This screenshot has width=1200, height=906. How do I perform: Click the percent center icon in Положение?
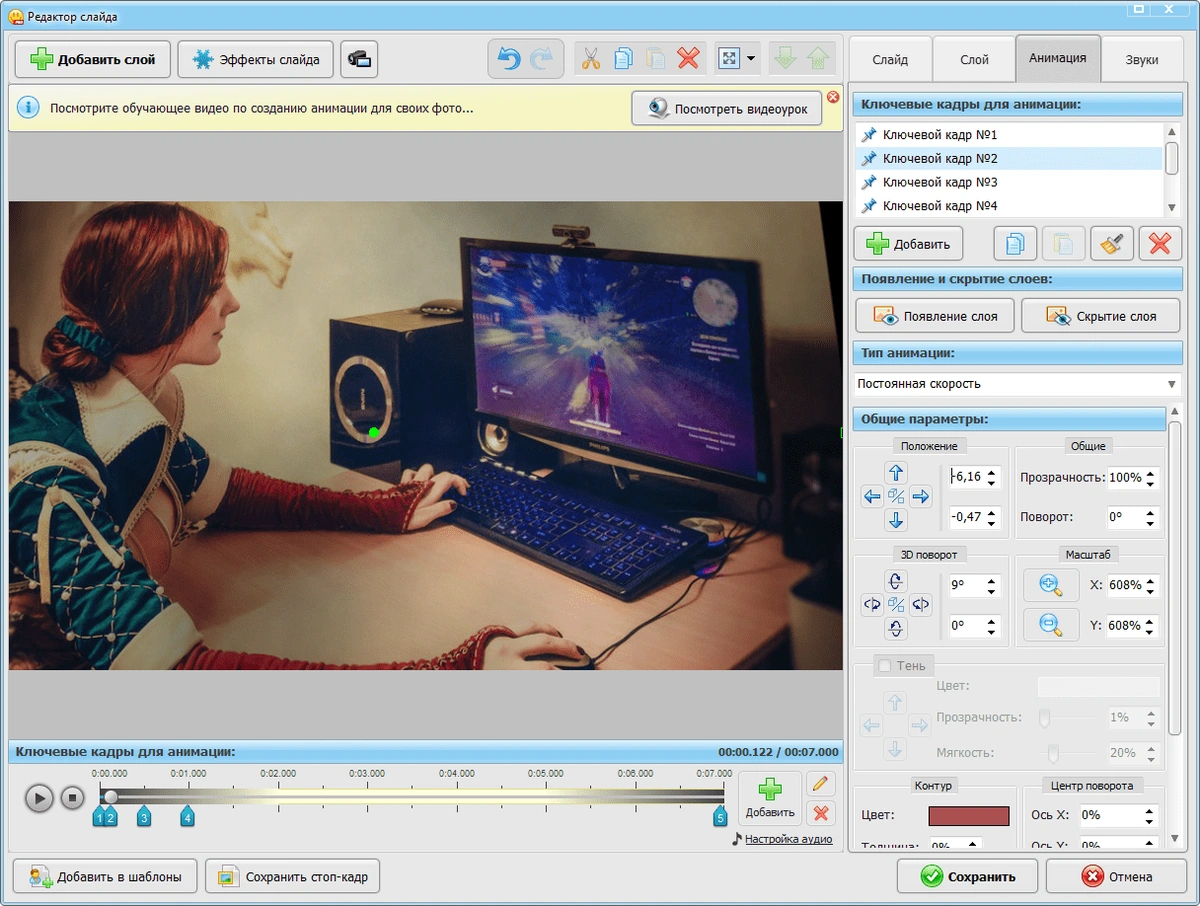point(896,496)
